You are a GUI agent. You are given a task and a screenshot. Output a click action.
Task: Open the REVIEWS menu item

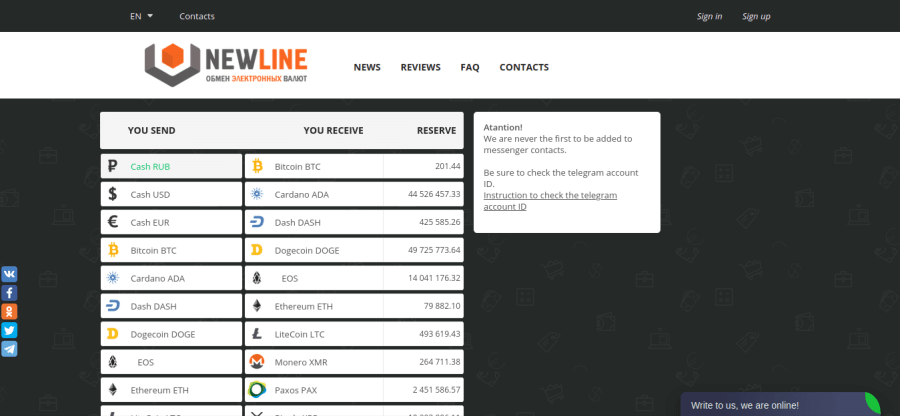(x=421, y=67)
